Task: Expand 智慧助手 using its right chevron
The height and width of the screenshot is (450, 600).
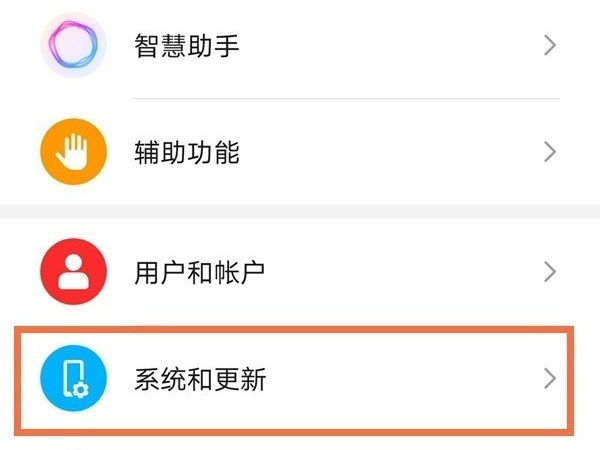Action: pyautogui.click(x=549, y=45)
